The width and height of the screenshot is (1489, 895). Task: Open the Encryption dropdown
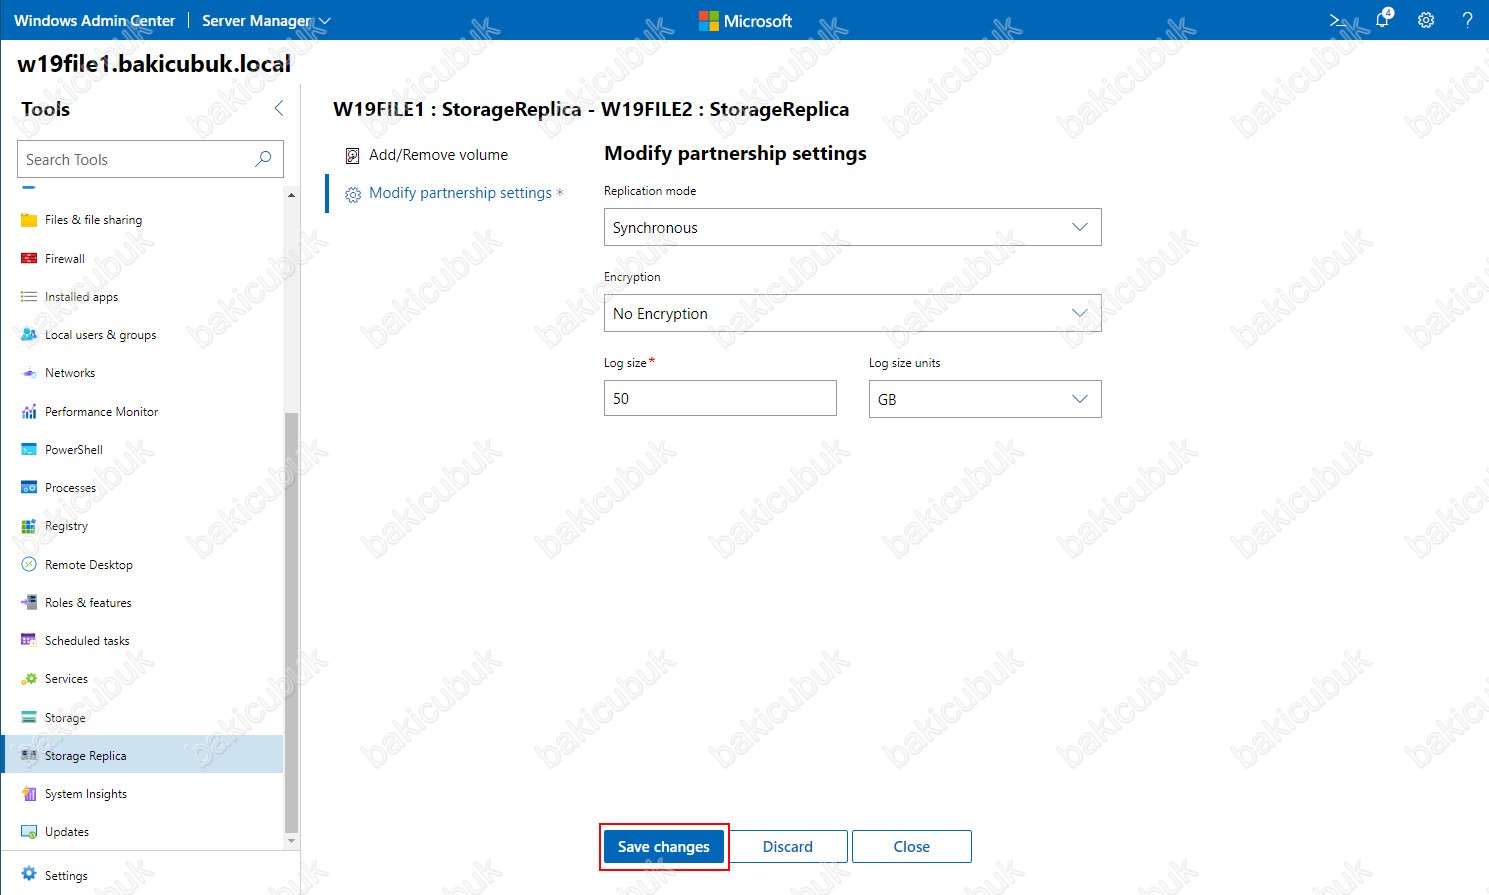coord(853,313)
